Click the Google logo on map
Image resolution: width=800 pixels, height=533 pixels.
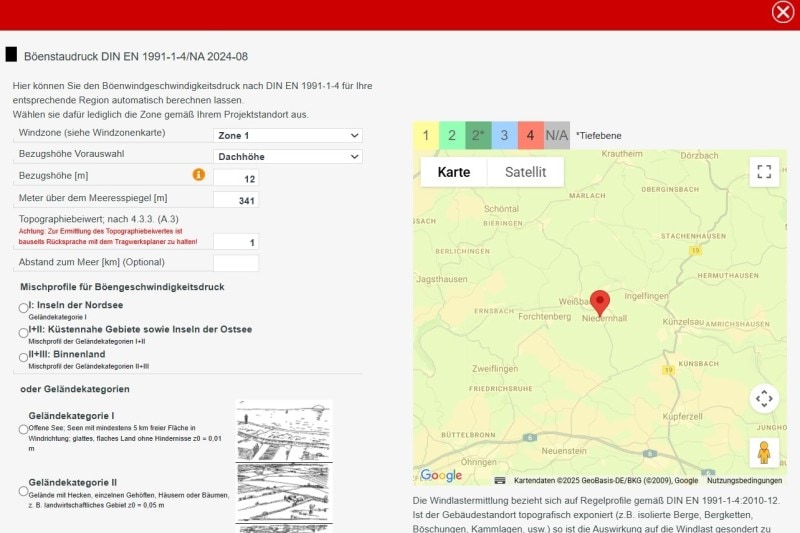[441, 475]
